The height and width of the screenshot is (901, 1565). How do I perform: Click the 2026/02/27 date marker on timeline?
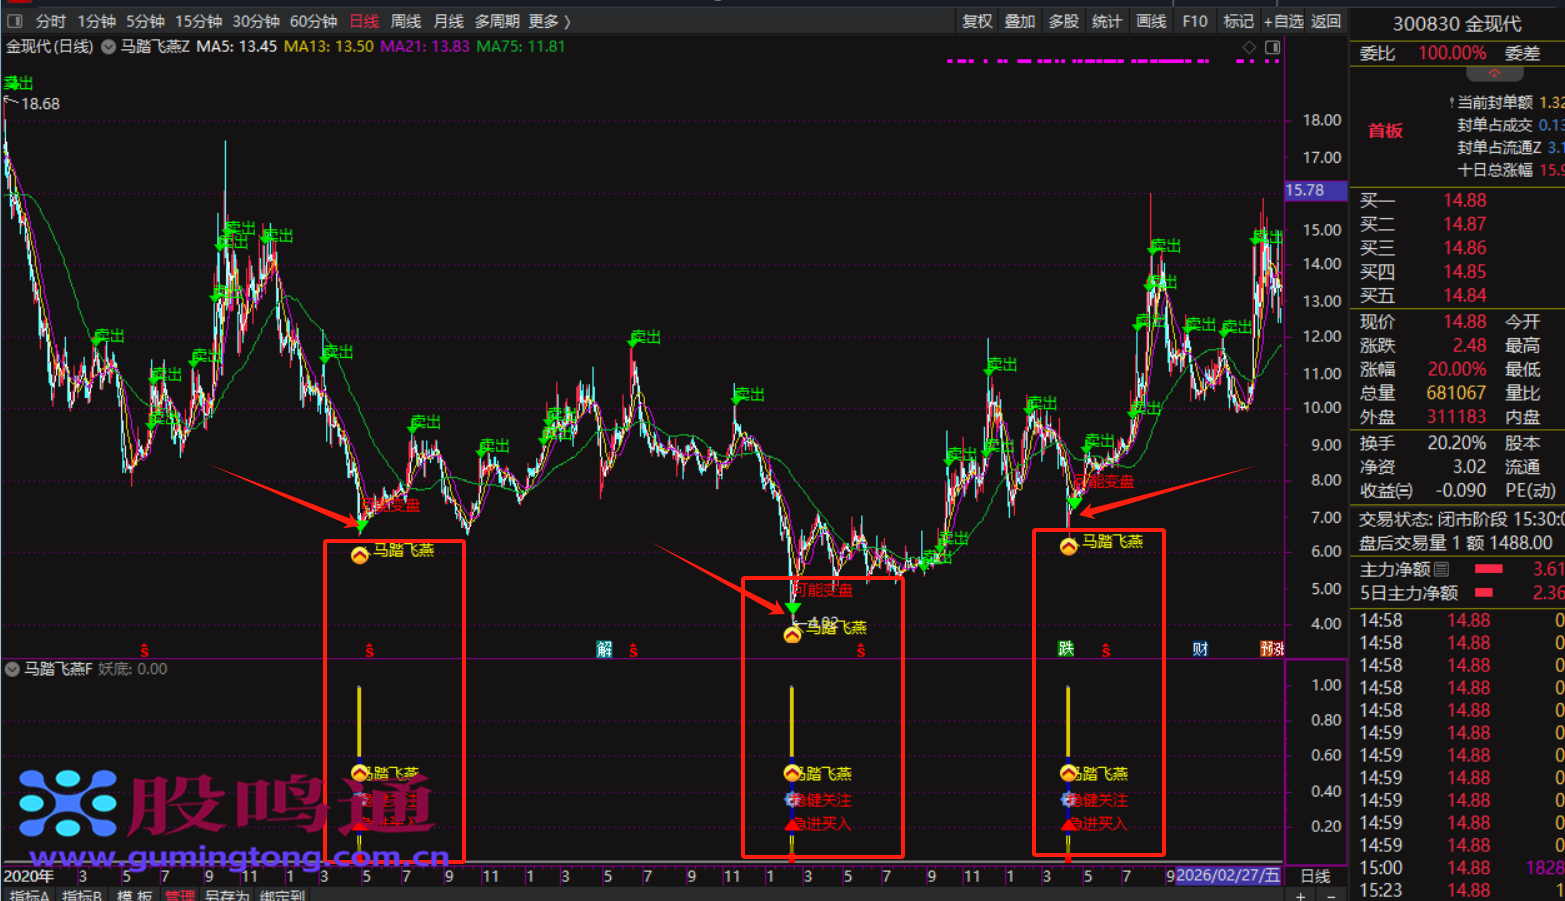pyautogui.click(x=1228, y=876)
